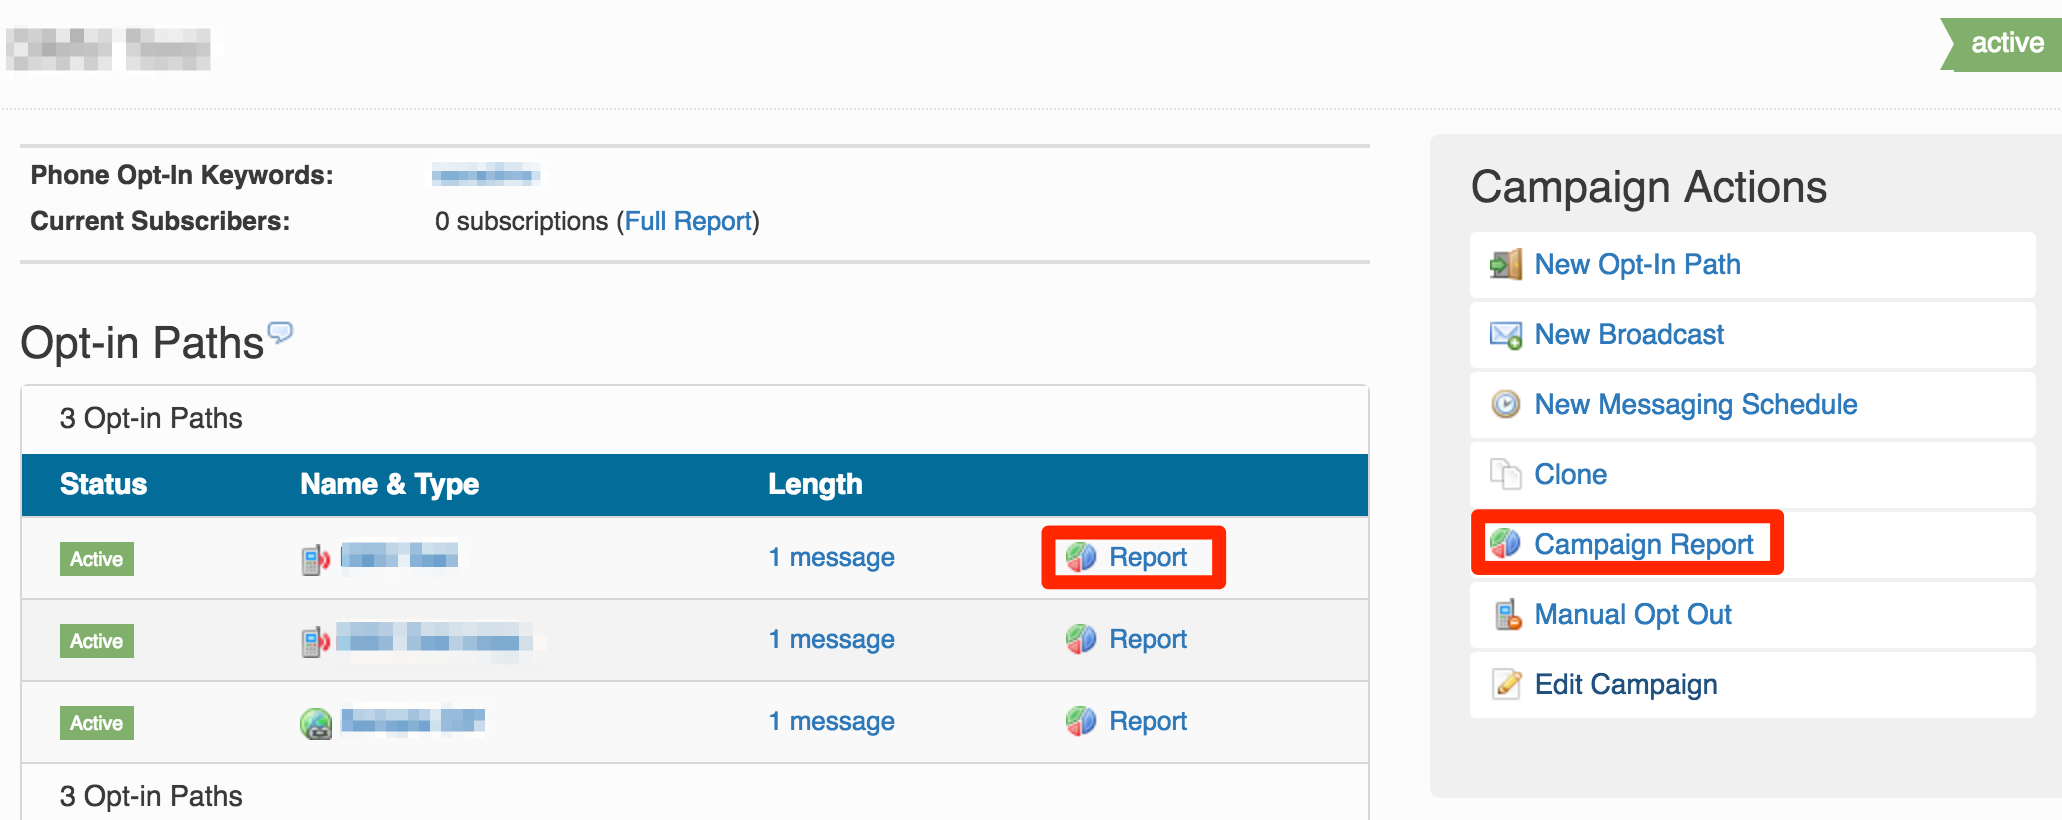Open Manual Opt Out
The width and height of the screenshot is (2062, 820).
click(x=1633, y=615)
